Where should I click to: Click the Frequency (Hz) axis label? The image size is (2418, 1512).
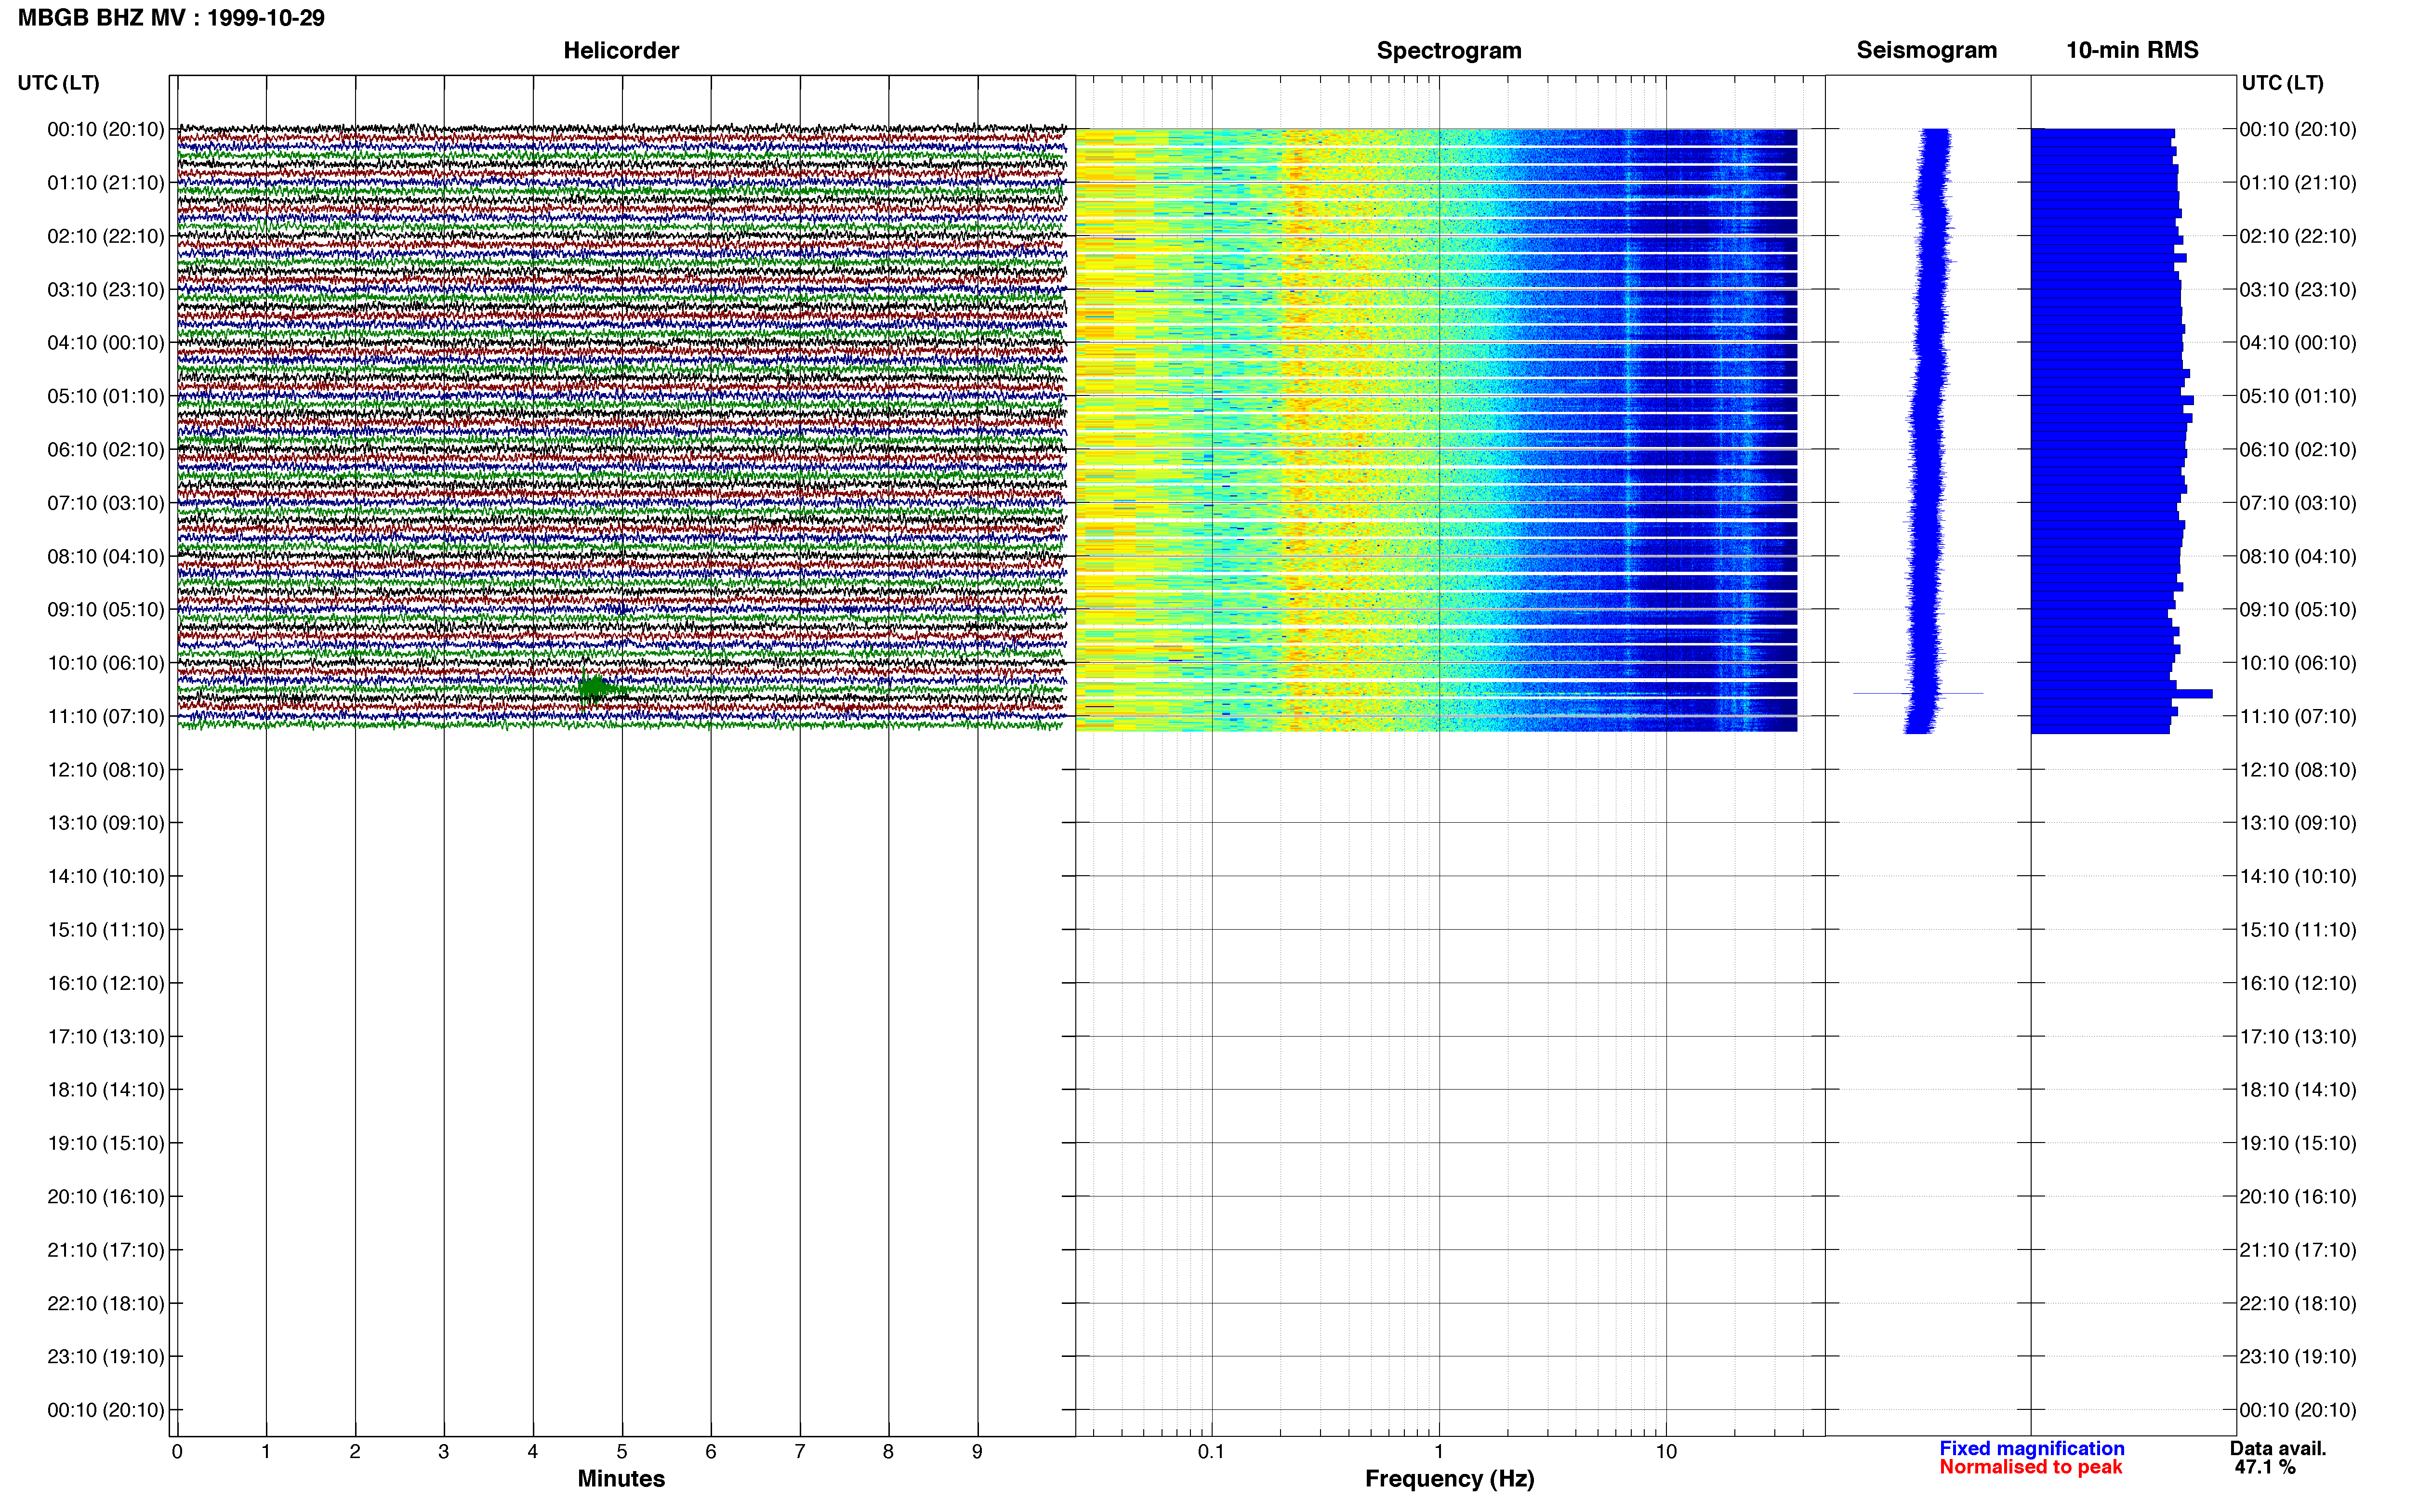pyautogui.click(x=1449, y=1479)
